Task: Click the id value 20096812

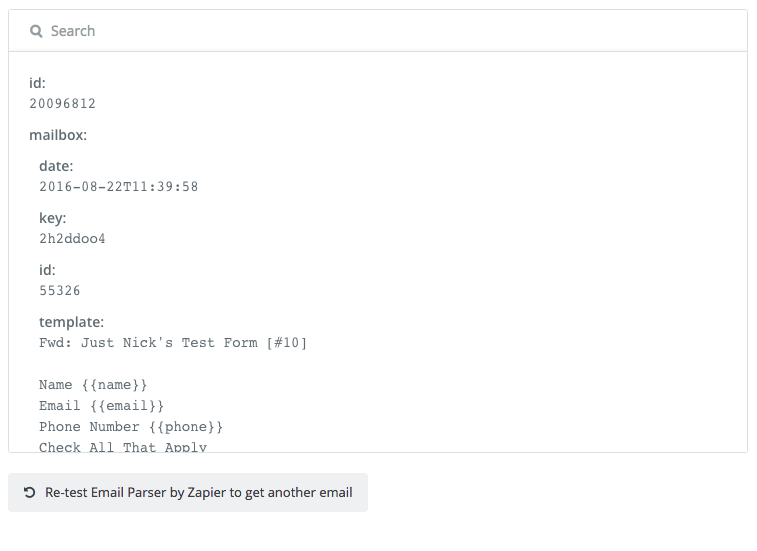Action: point(62,104)
